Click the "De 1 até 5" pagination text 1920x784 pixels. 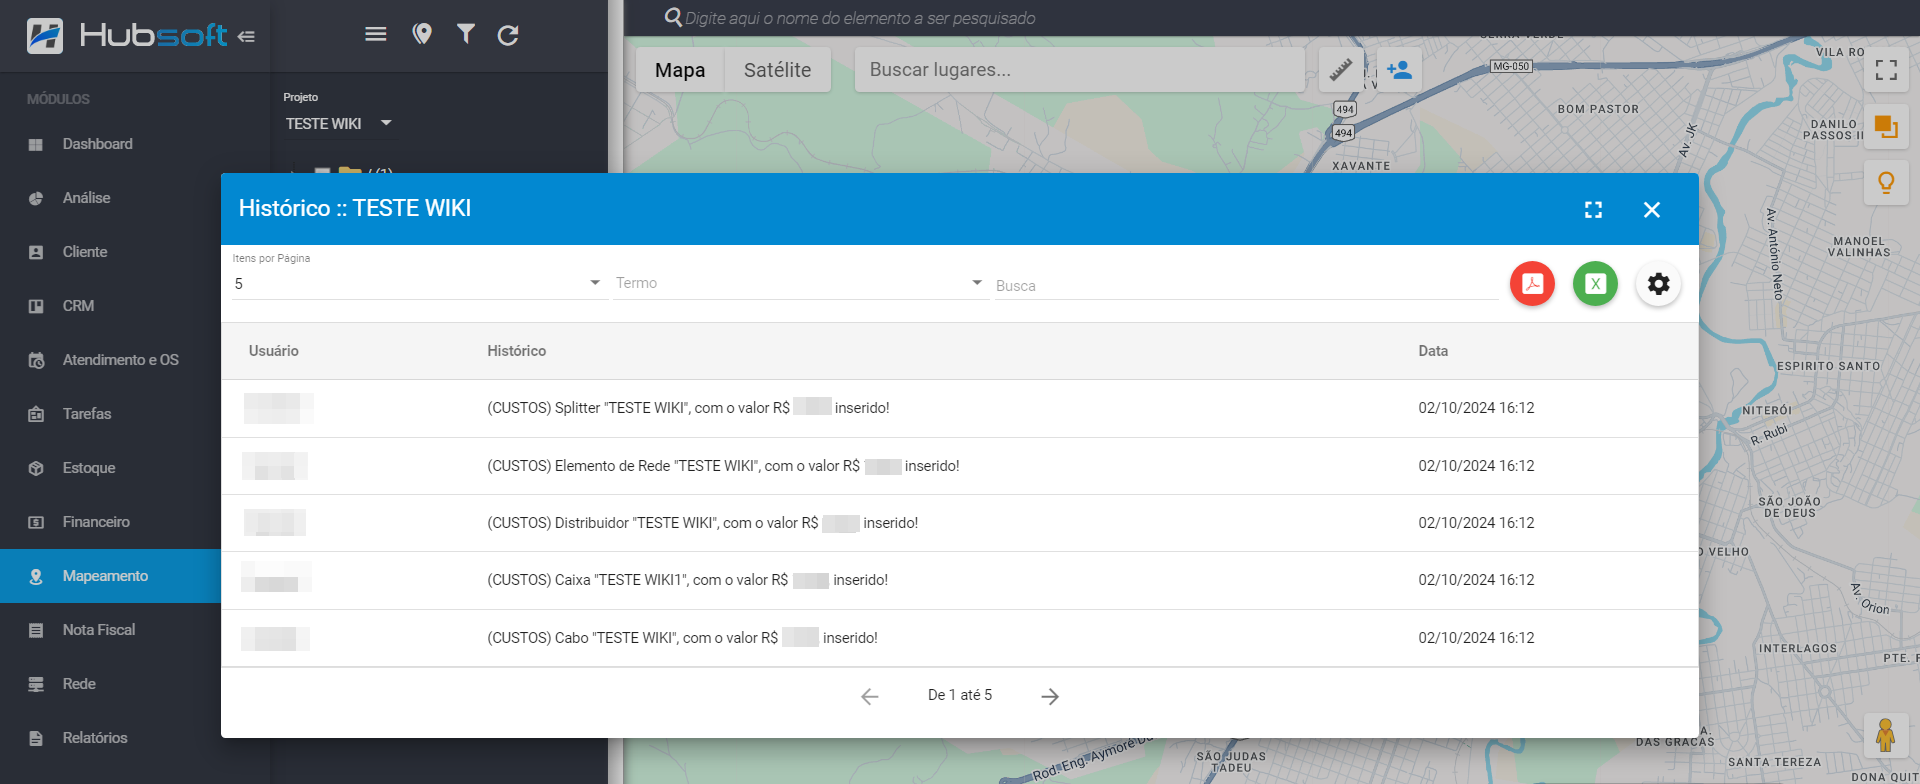pyautogui.click(x=960, y=695)
